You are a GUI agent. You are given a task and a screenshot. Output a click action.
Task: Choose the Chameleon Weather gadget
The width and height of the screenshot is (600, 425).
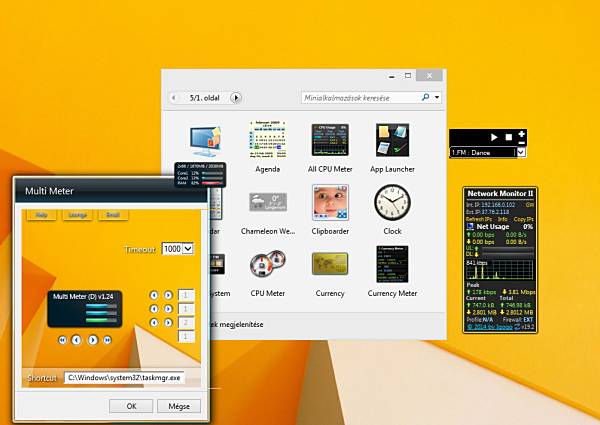(268, 202)
